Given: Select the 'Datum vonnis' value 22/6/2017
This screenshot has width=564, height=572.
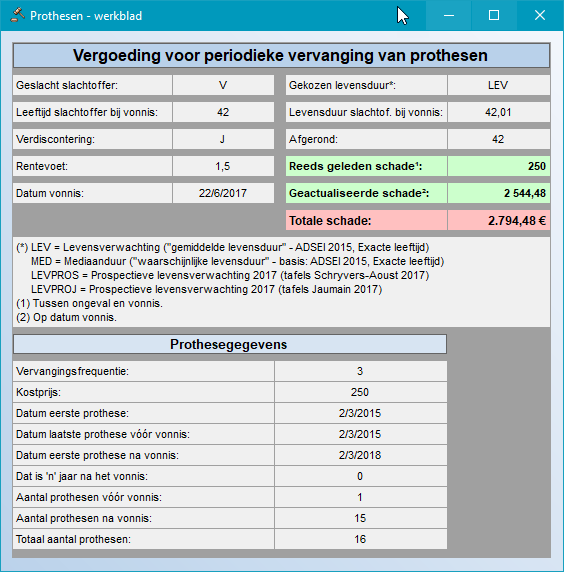Looking at the screenshot, I should (223, 193).
